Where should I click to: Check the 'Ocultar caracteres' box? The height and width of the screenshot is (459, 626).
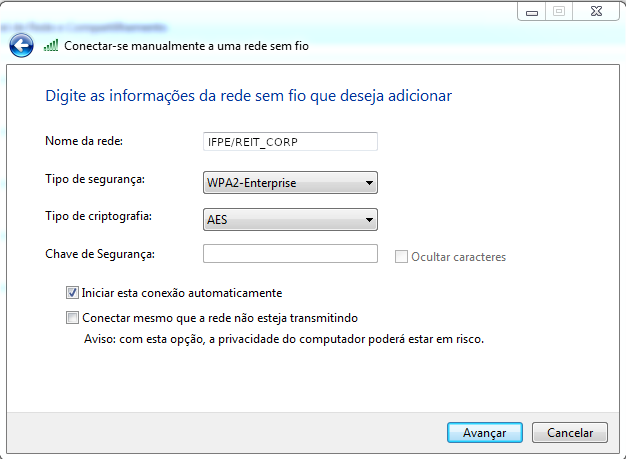402,257
